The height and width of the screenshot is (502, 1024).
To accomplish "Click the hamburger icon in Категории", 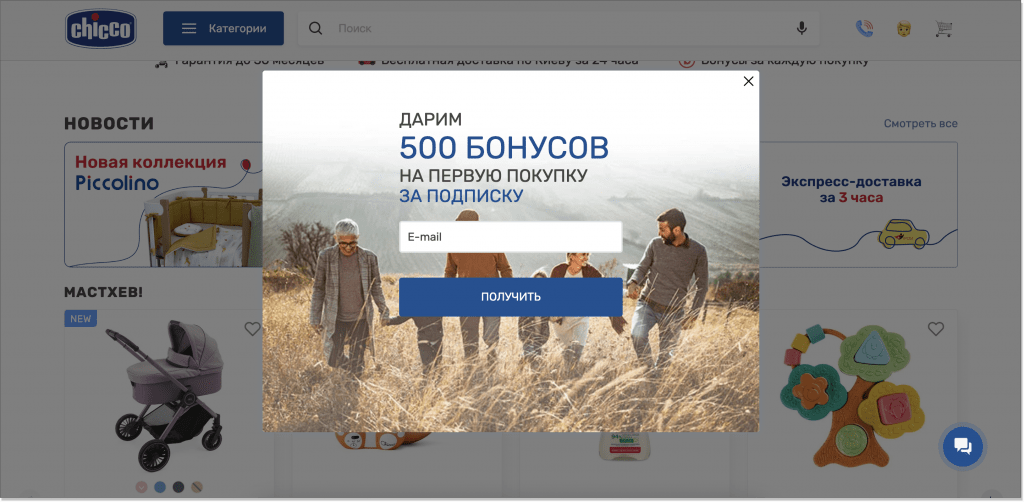I will click(x=189, y=28).
